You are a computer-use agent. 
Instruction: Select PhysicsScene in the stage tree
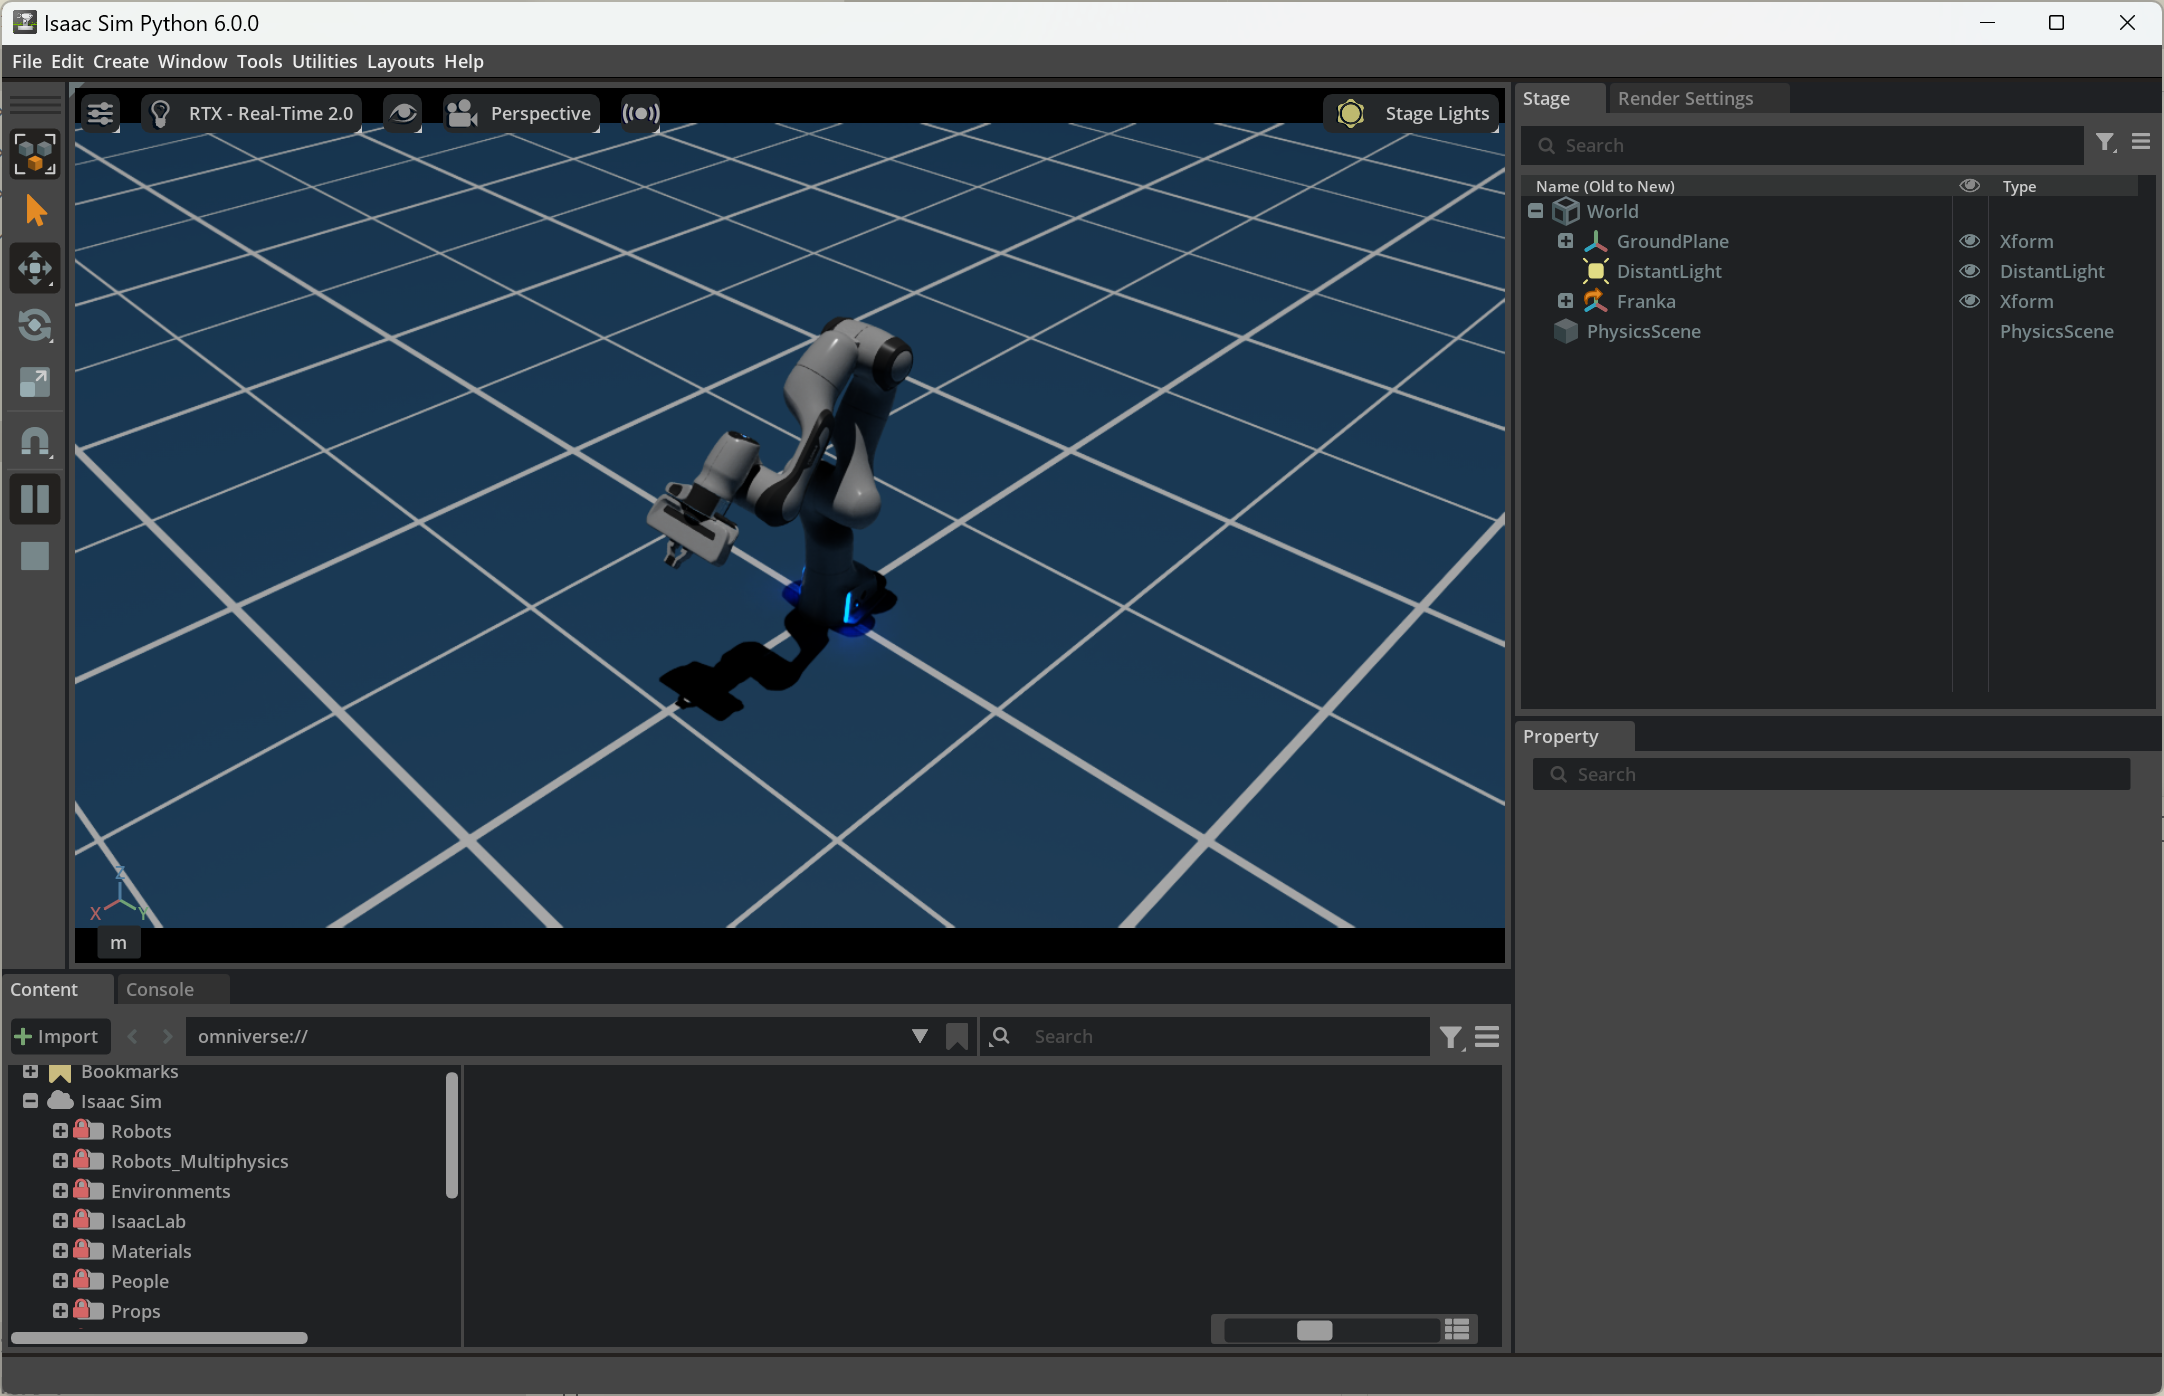click(x=1643, y=331)
